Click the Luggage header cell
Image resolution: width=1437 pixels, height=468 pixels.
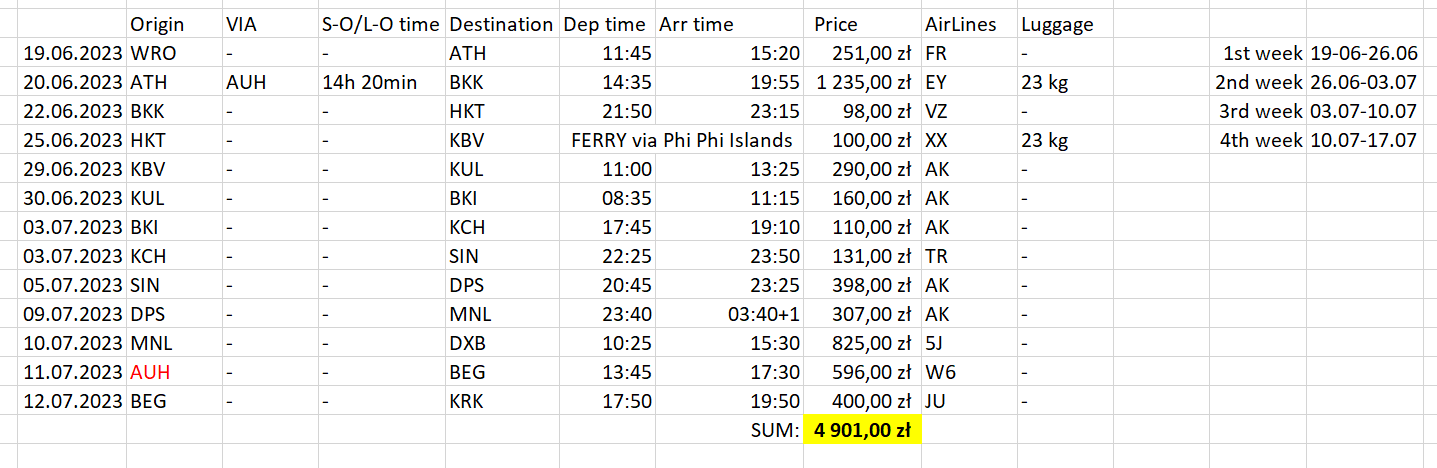pyautogui.click(x=1065, y=24)
